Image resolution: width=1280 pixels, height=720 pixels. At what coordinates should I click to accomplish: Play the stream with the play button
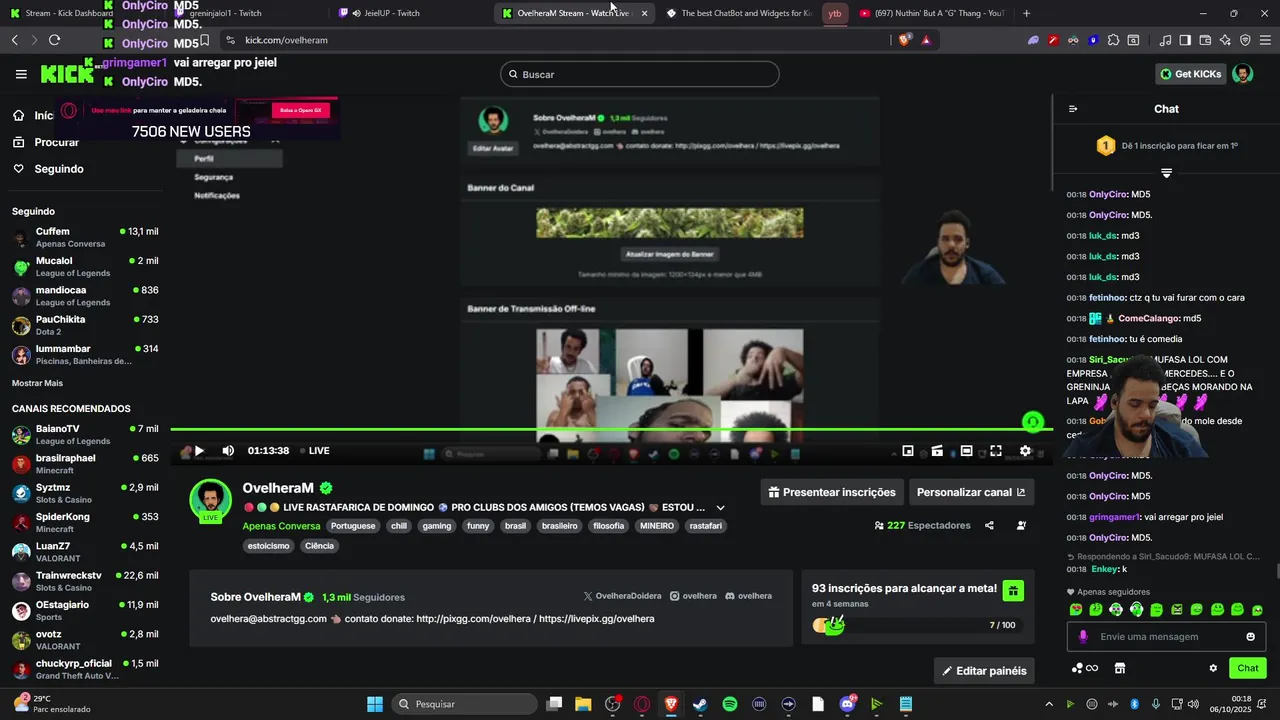coord(199,451)
